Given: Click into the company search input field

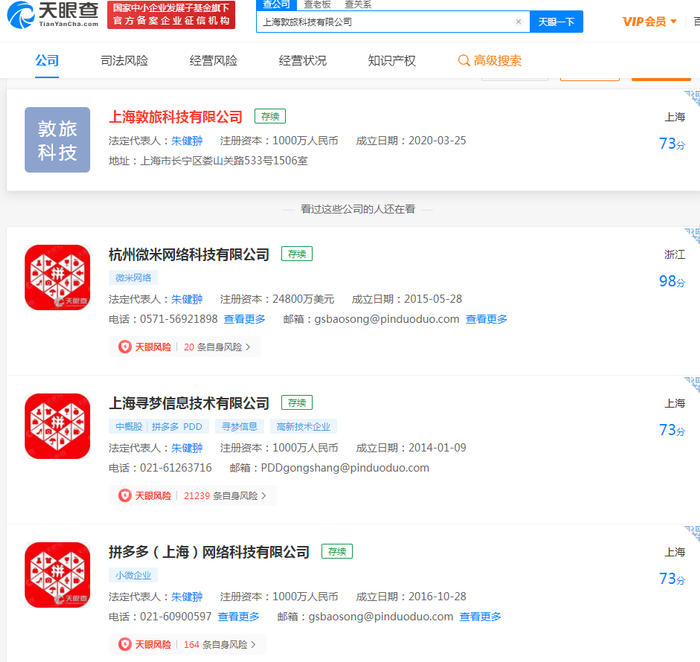Looking at the screenshot, I should point(386,21).
